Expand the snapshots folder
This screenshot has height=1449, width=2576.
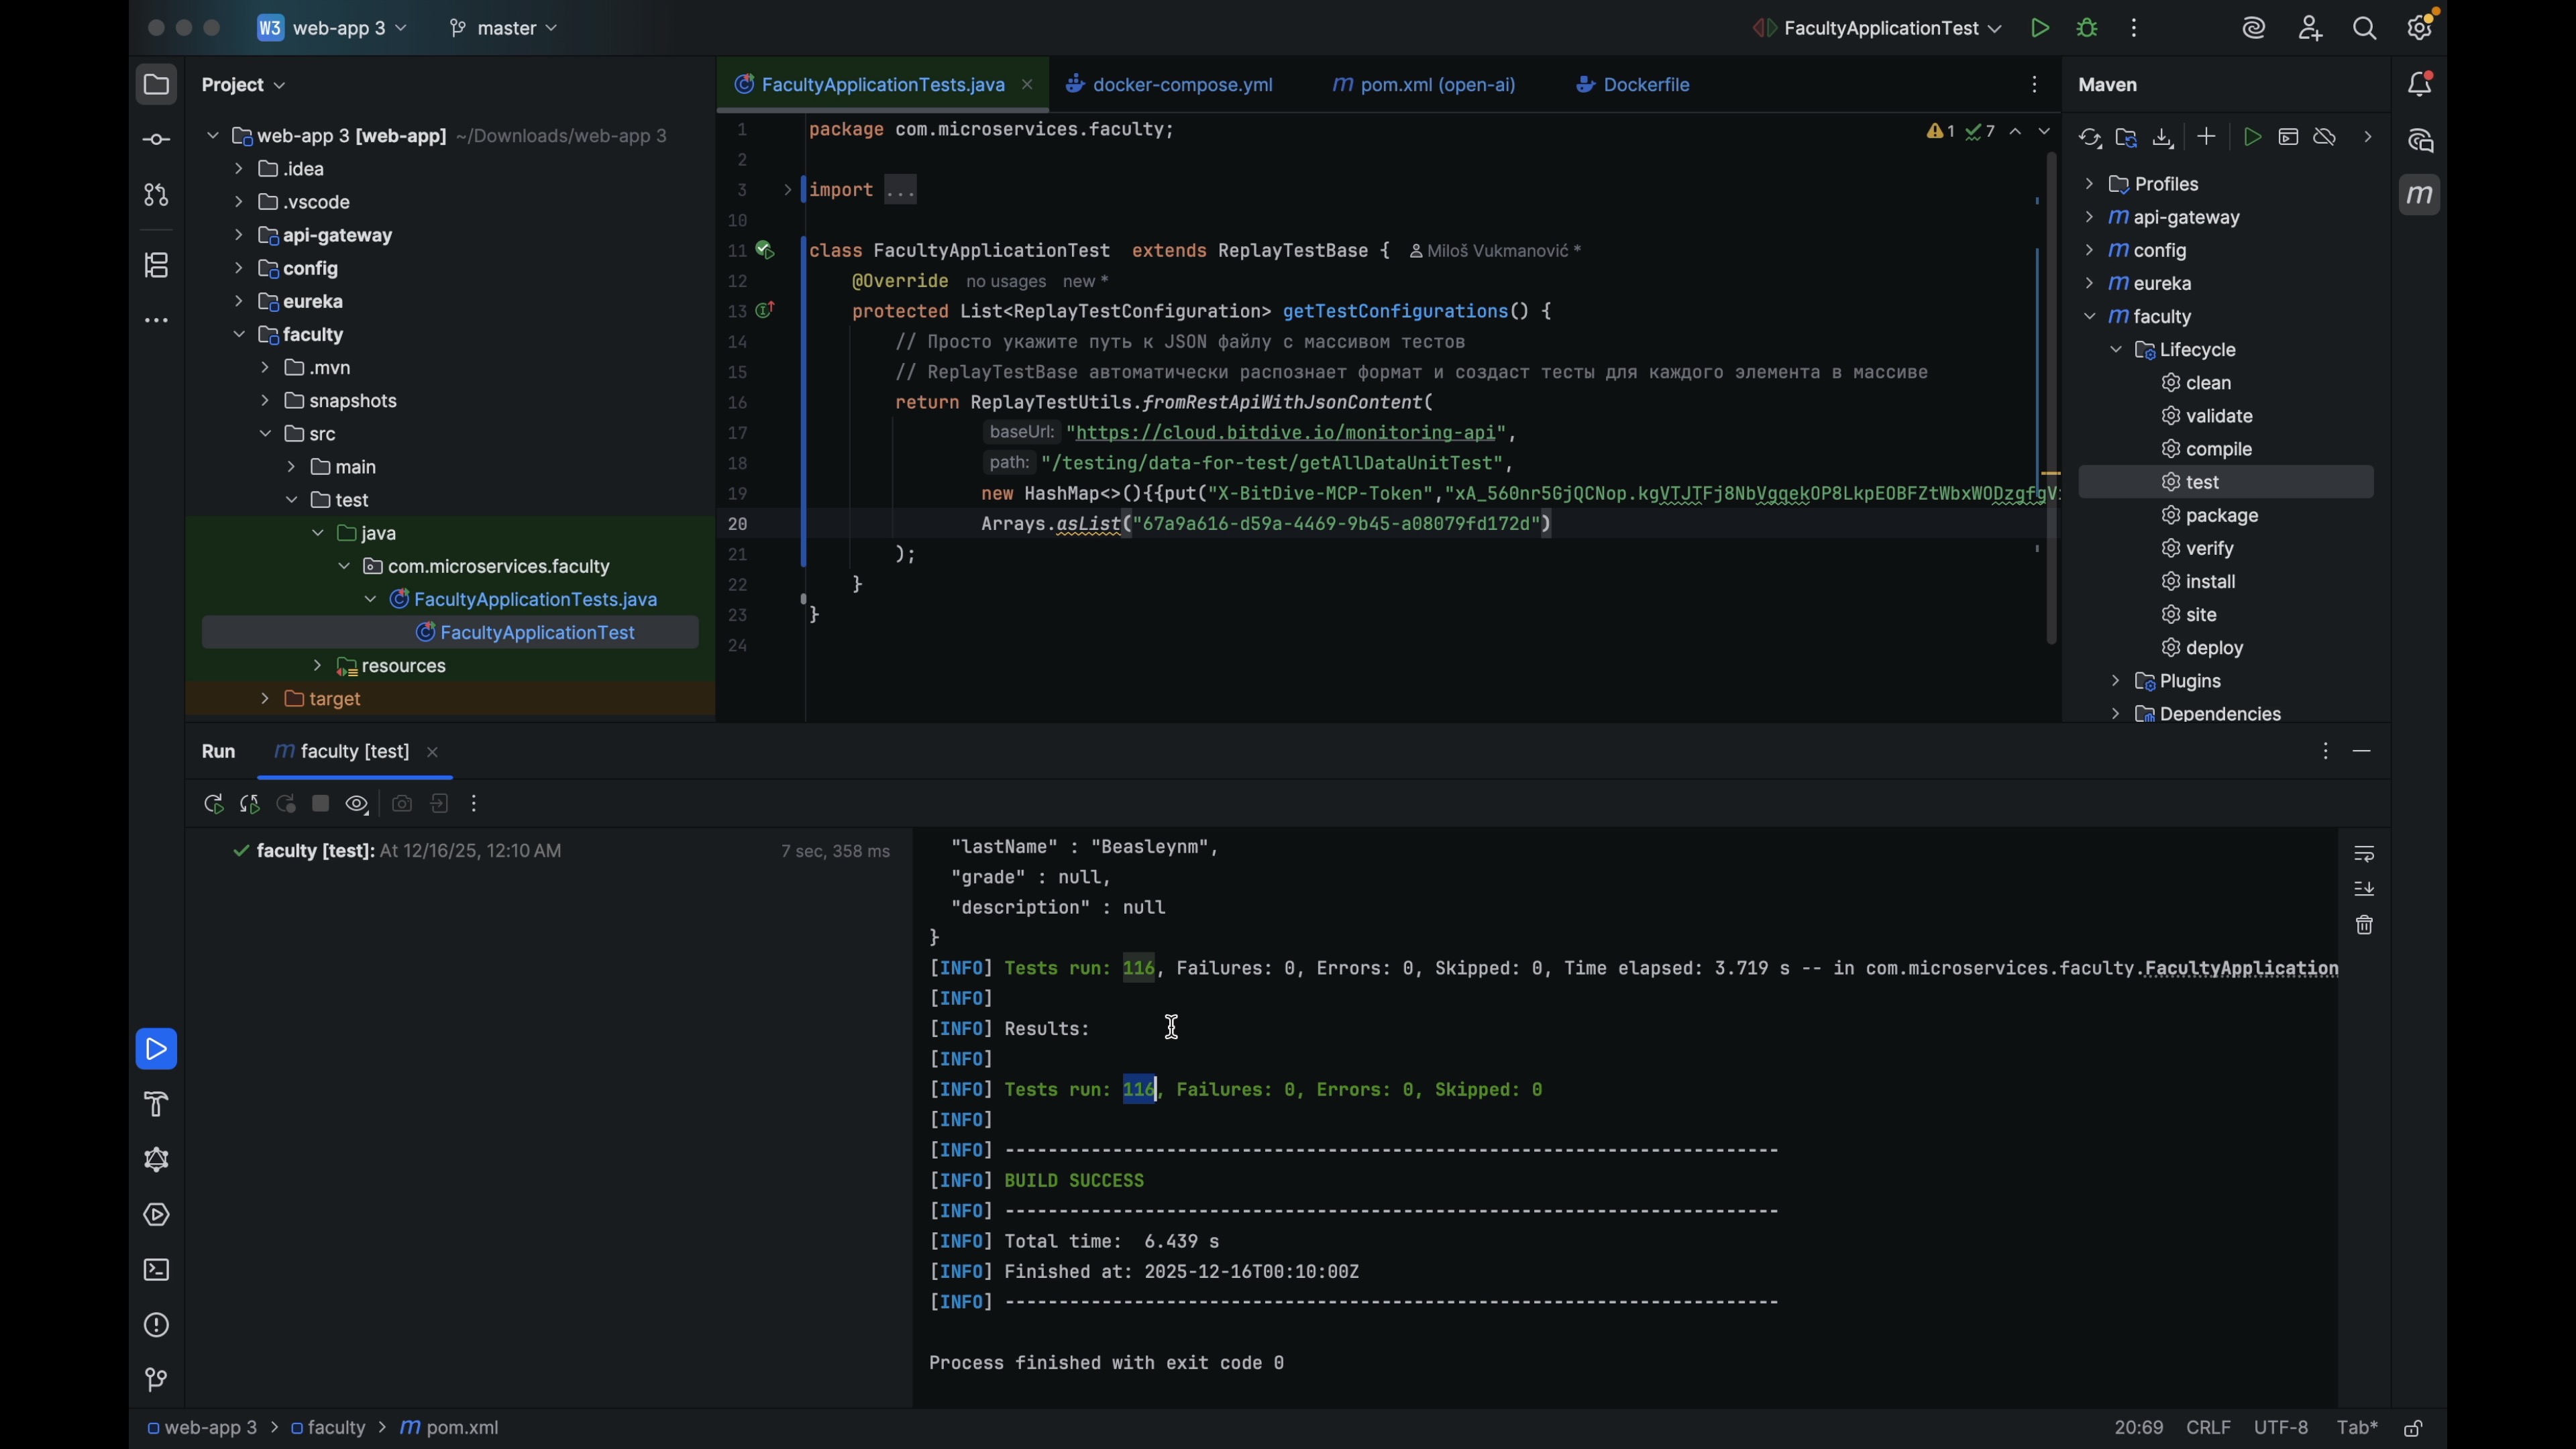pyautogui.click(x=264, y=401)
